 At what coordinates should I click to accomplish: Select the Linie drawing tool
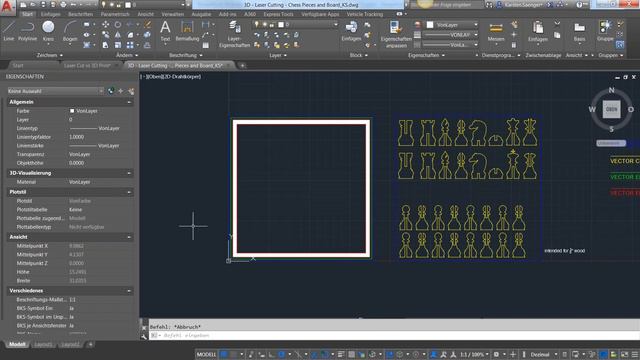(x=9, y=31)
